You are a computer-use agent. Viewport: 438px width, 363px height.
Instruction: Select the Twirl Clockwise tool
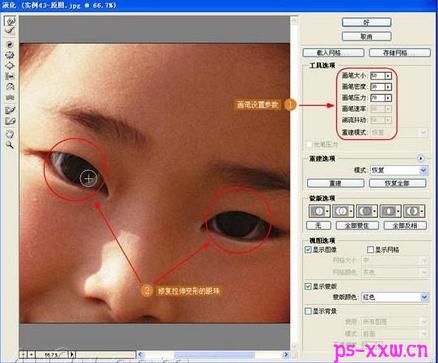10,45
